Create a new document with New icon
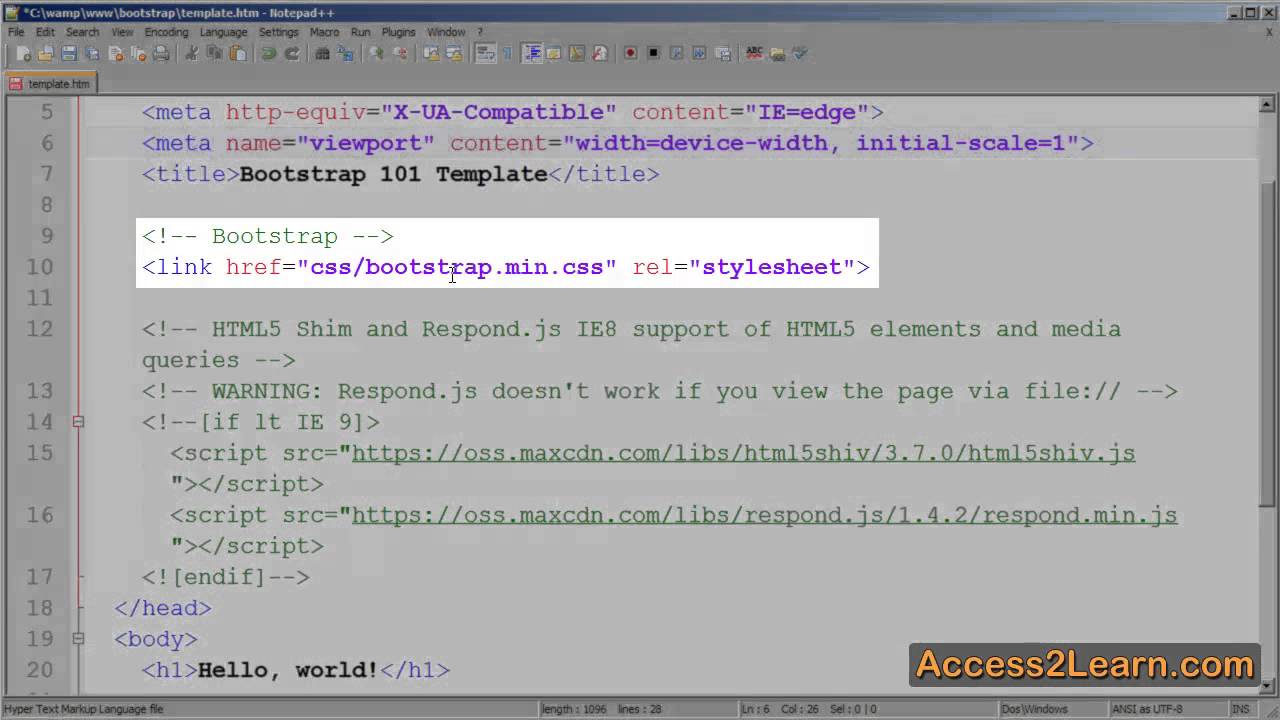This screenshot has height=720, width=1280. [x=23, y=53]
